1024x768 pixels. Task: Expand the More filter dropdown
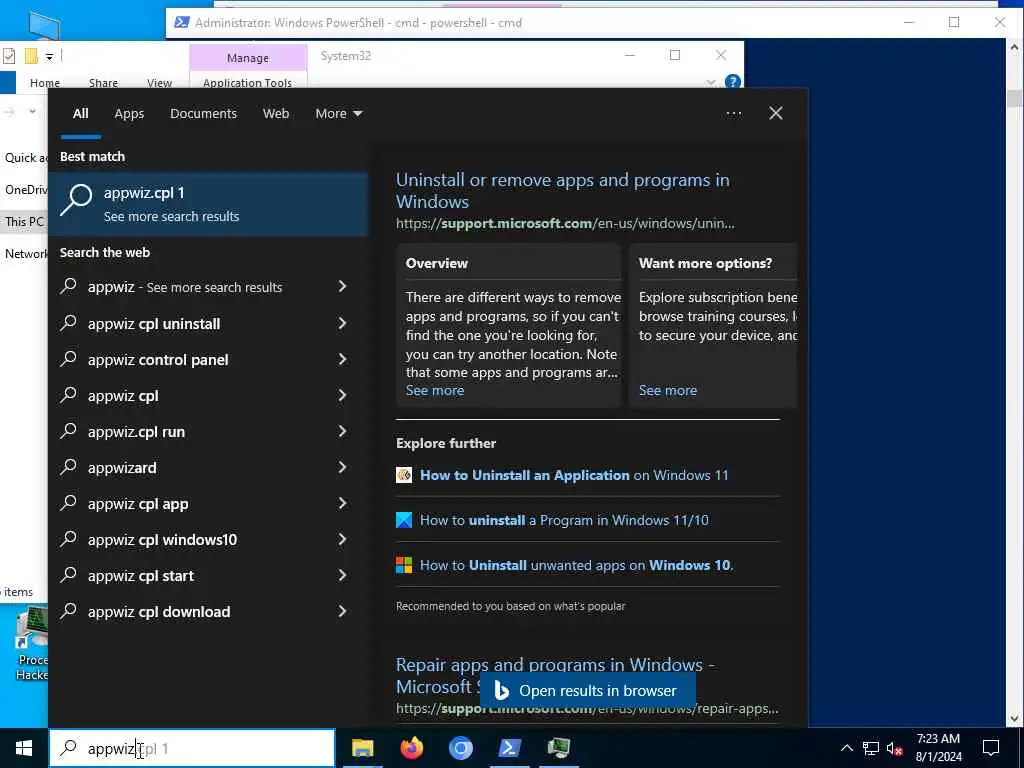(338, 114)
